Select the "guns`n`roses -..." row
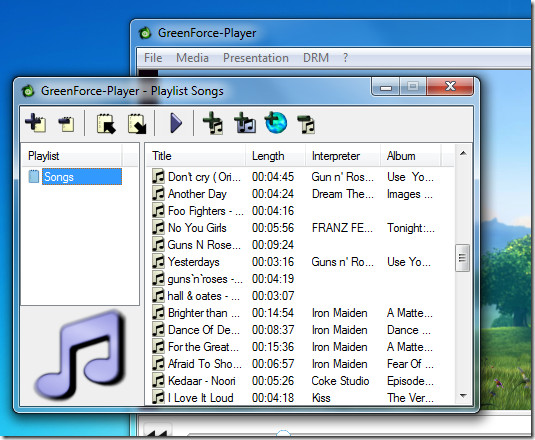This screenshot has height=440, width=535. 300,279
